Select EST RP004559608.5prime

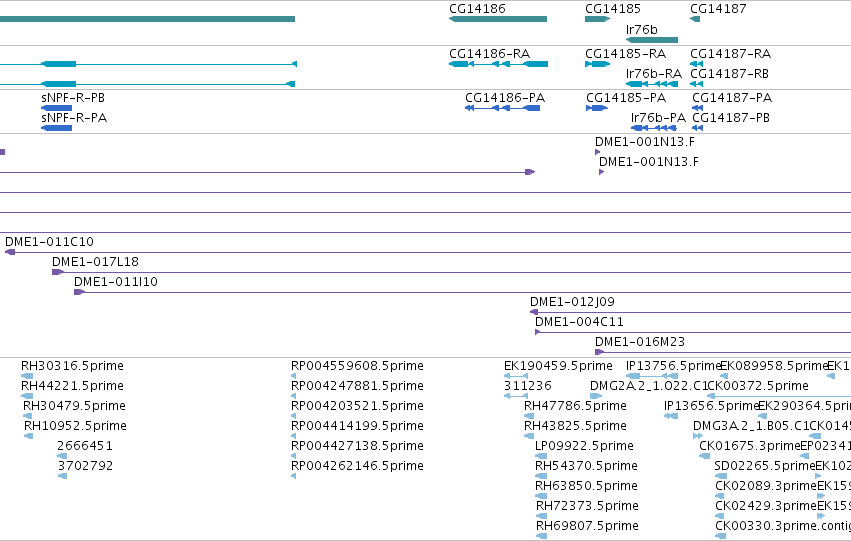[357, 366]
